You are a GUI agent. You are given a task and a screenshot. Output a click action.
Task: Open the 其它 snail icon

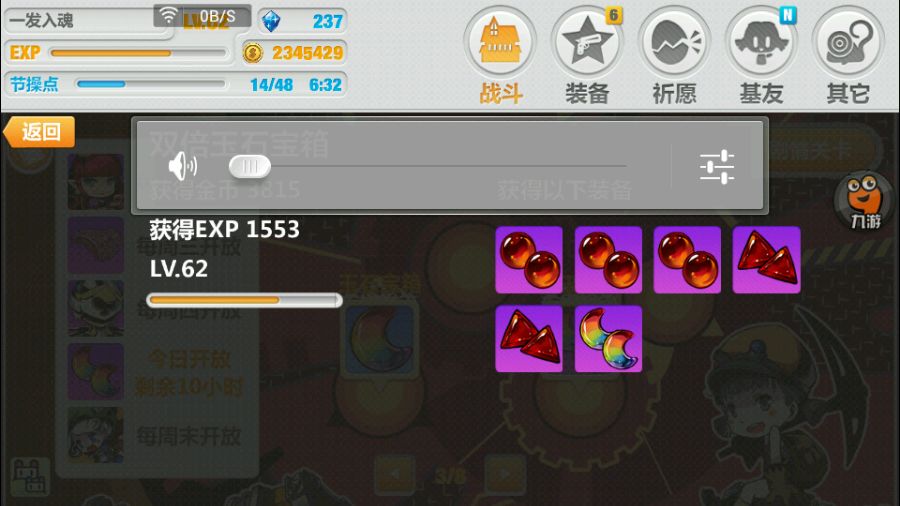pyautogui.click(x=848, y=42)
